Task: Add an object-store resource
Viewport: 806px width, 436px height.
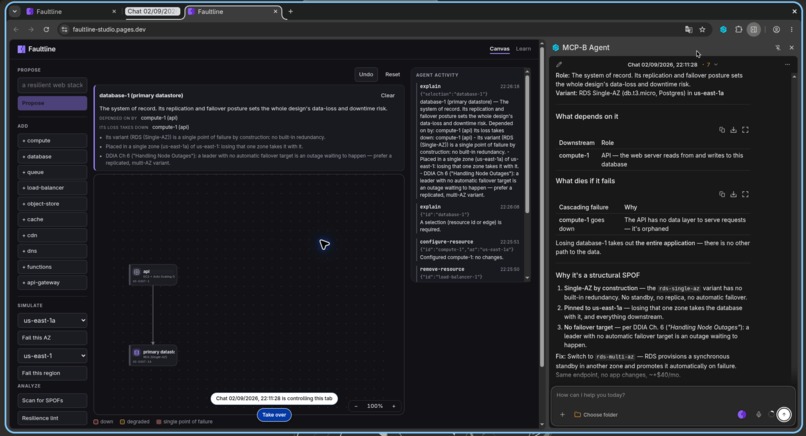Action: pos(52,204)
